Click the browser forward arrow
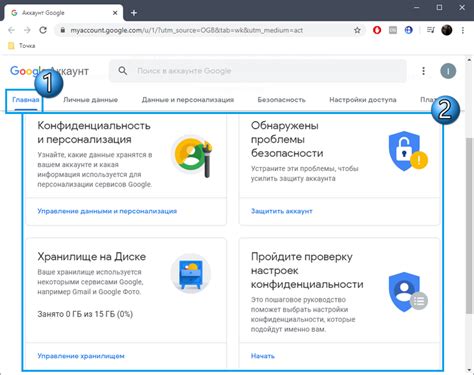 [x=27, y=30]
